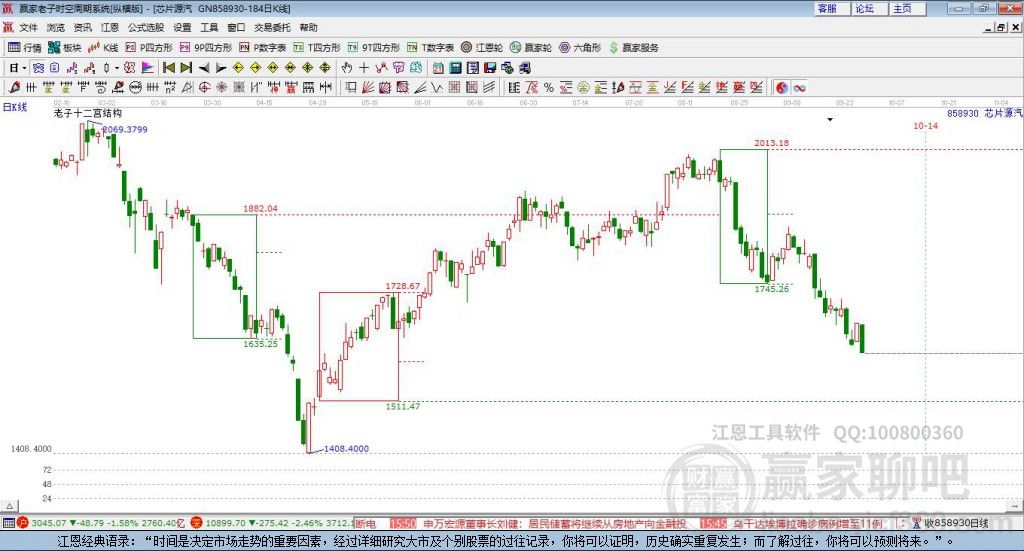Click the 日K线 chart label
Image resolution: width=1024 pixels, height=551 pixels.
pos(15,107)
